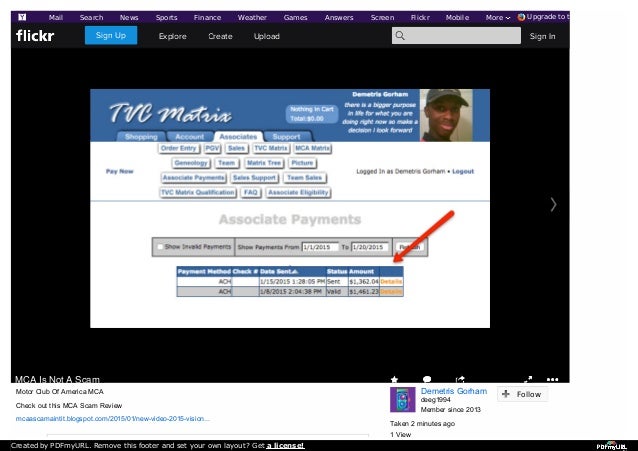The height and width of the screenshot is (451, 638).
Task: Click the PDFmyURL logo in footer
Action: pyautogui.click(x=612, y=446)
